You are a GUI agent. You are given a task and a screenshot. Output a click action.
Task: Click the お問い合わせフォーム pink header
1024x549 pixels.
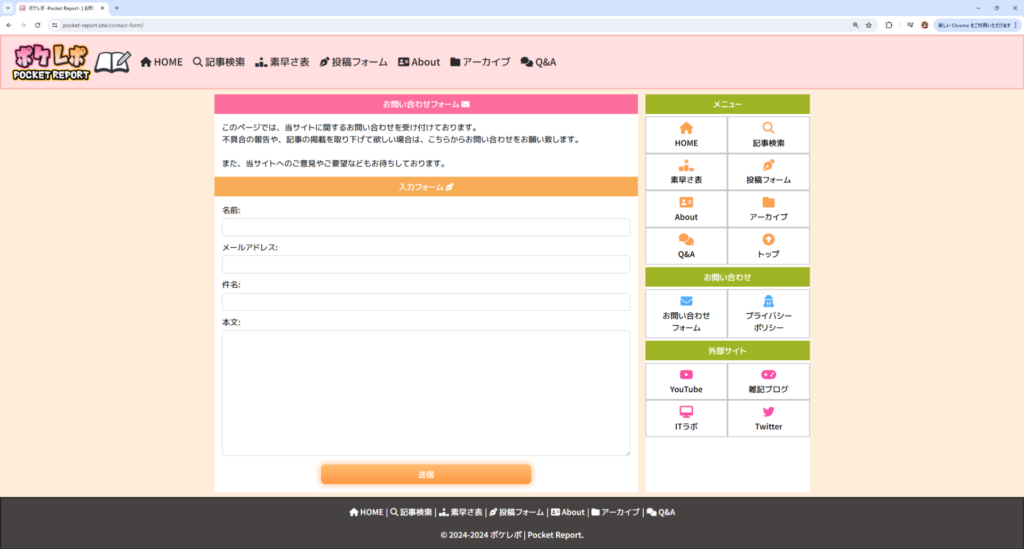426,104
